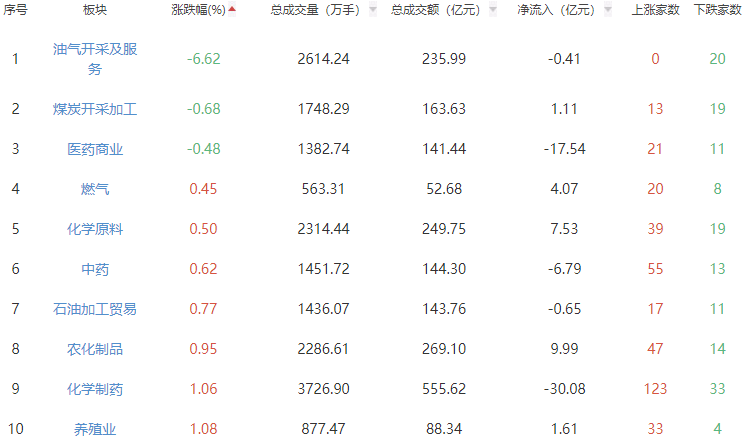View the 农化制品 sector link

pos(95,349)
